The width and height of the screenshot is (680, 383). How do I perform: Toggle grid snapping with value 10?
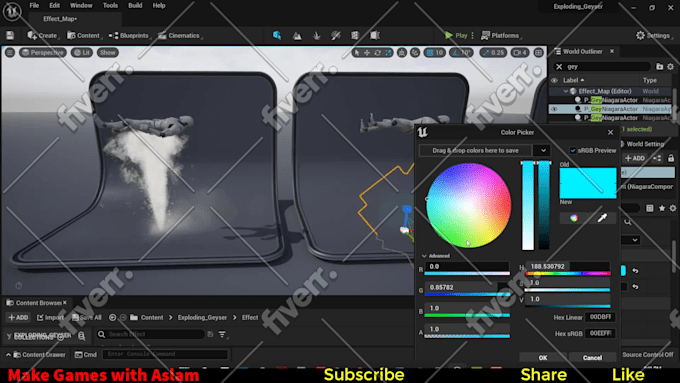coord(435,52)
